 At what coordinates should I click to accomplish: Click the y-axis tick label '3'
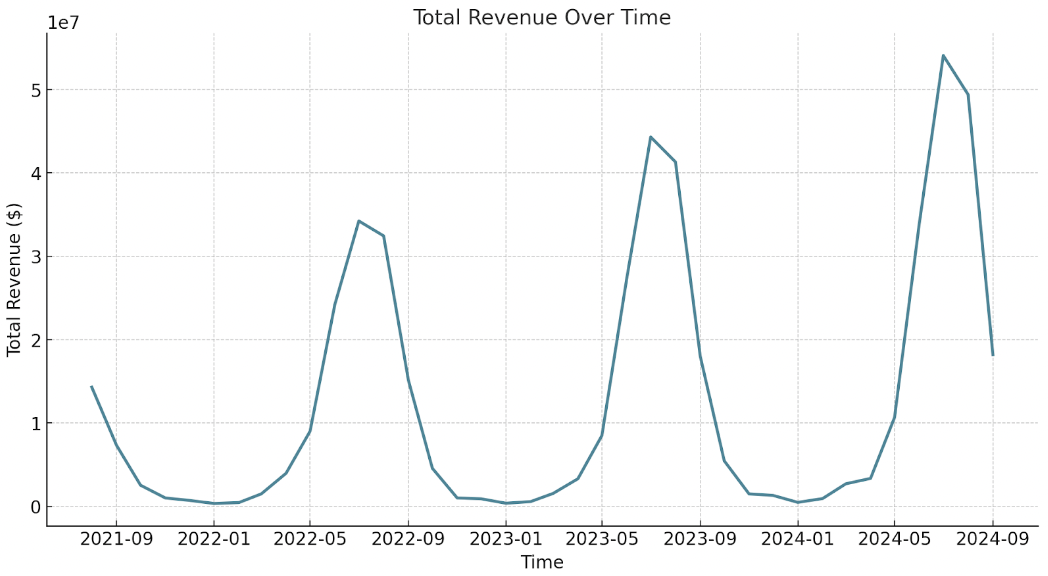[33, 257]
